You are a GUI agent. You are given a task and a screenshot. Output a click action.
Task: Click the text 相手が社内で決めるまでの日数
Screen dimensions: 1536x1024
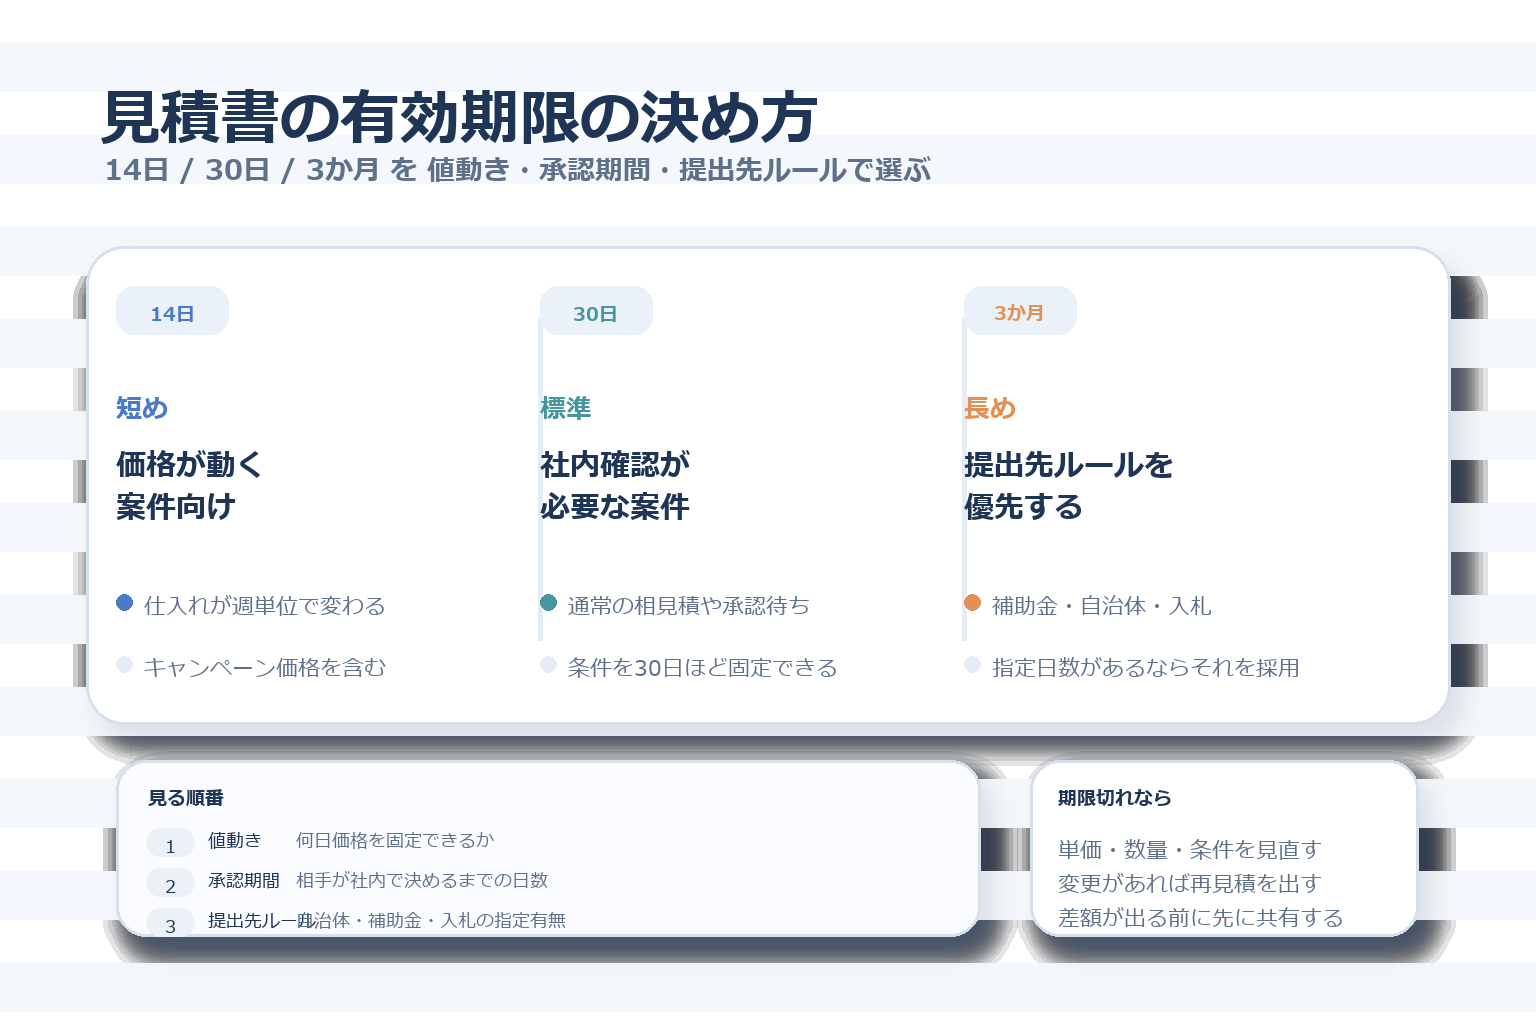pos(422,880)
